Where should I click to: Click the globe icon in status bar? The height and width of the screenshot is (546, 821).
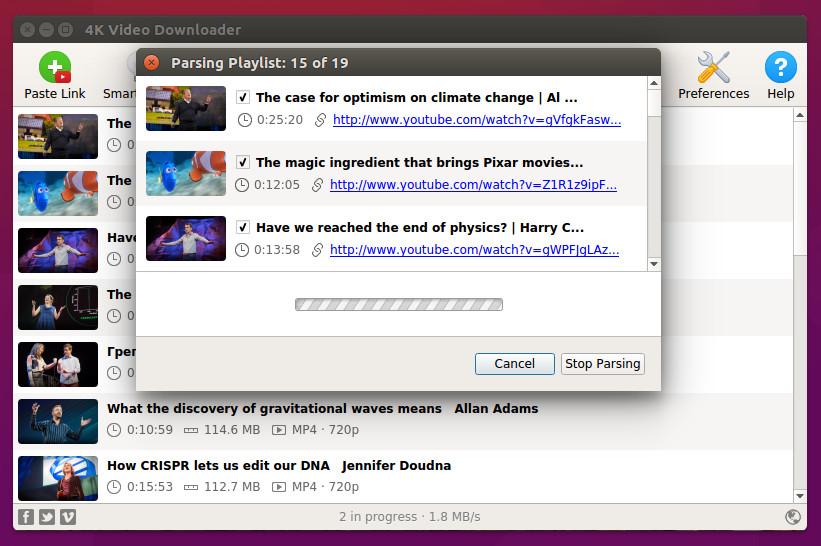coord(793,517)
